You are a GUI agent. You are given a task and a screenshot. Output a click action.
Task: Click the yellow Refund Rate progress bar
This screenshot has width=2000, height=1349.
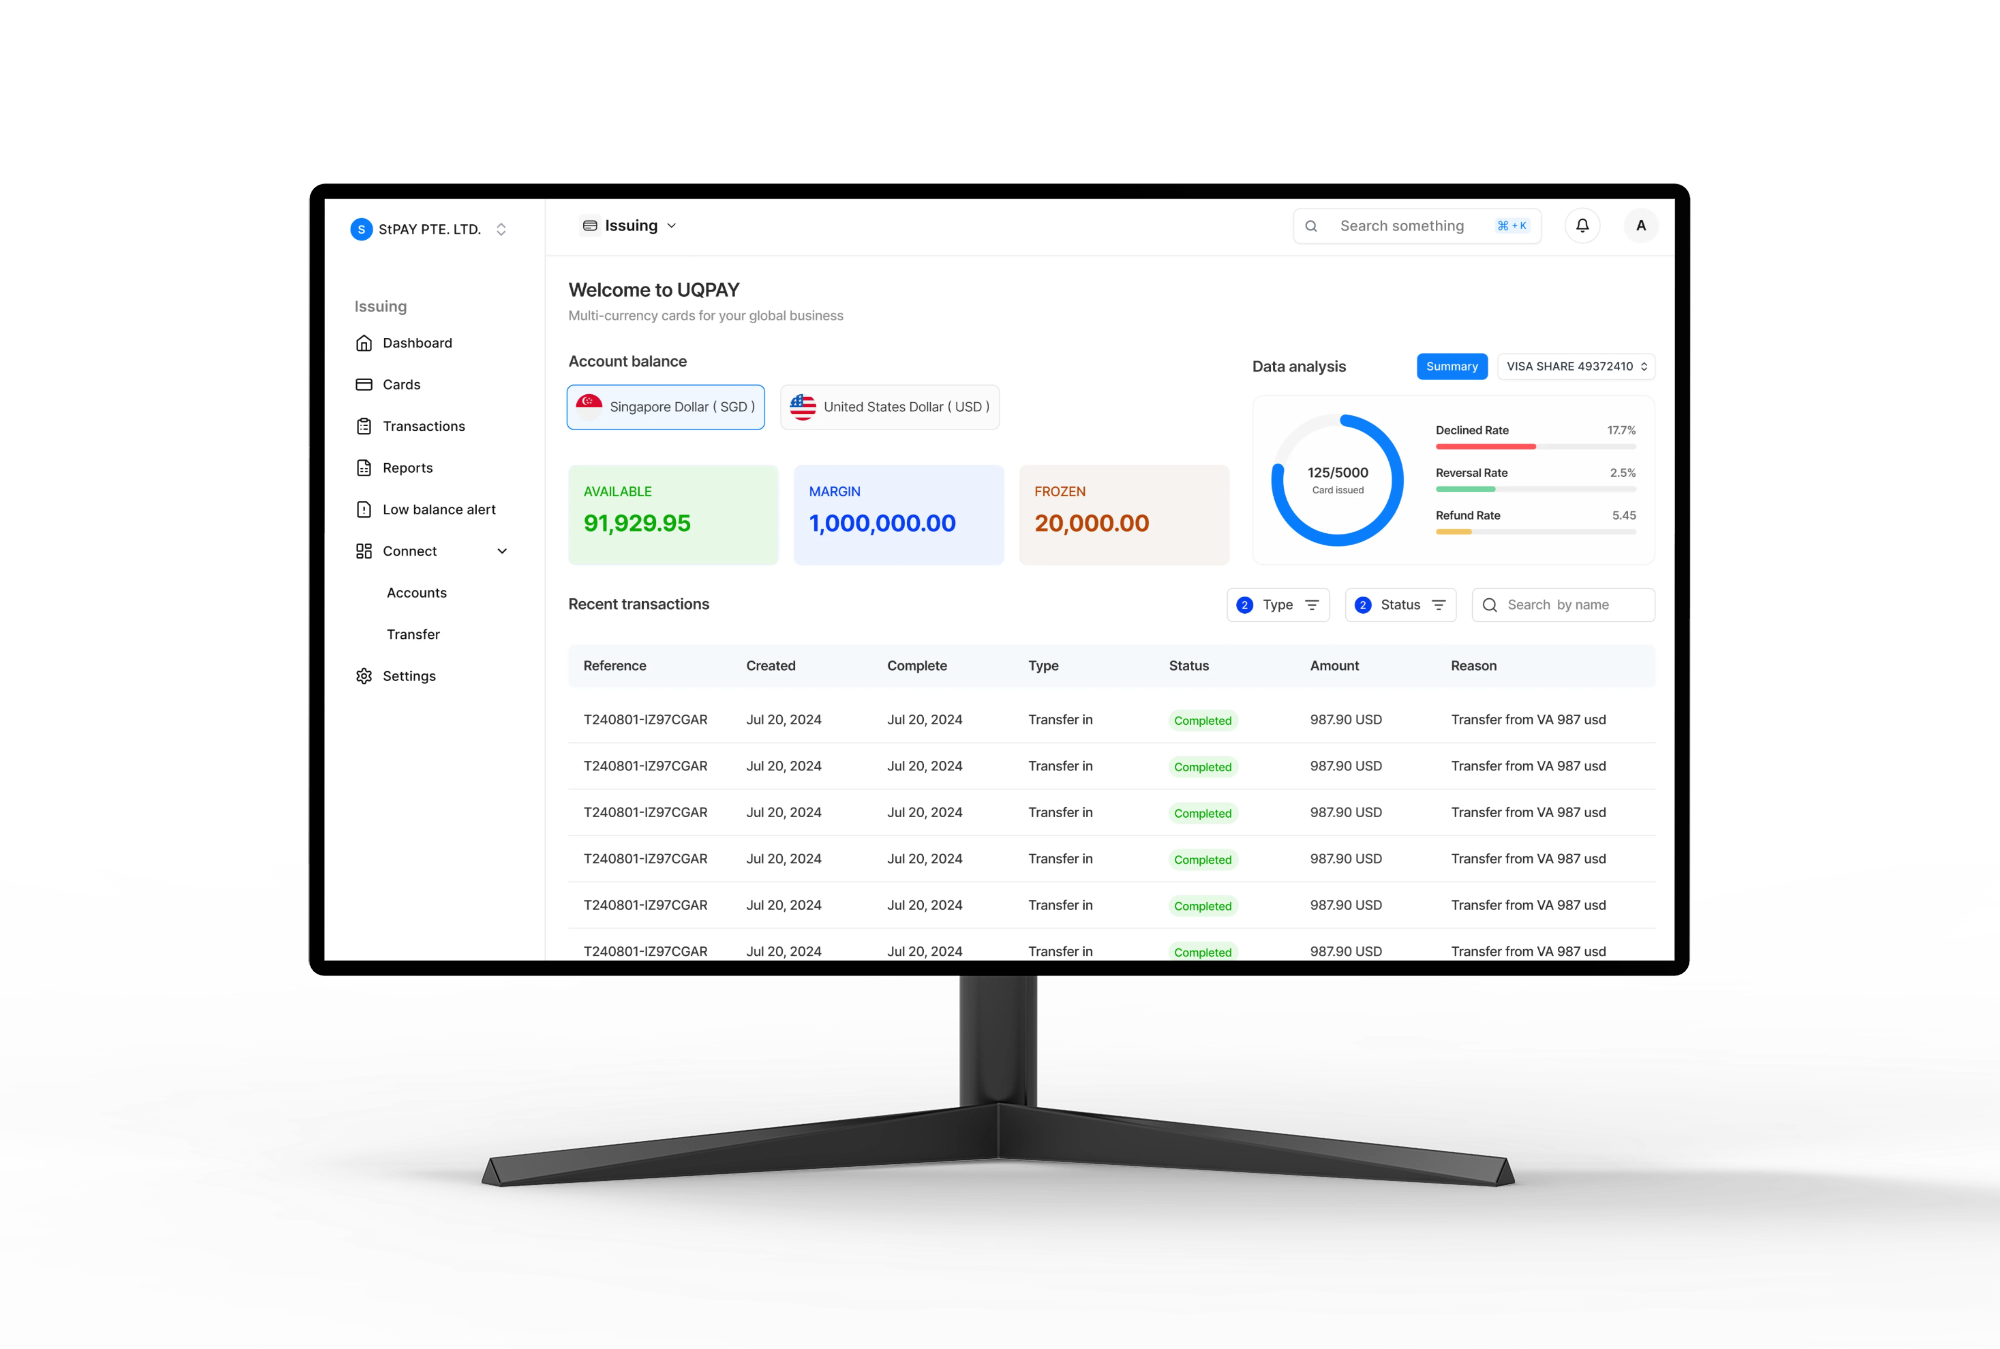pos(1454,532)
